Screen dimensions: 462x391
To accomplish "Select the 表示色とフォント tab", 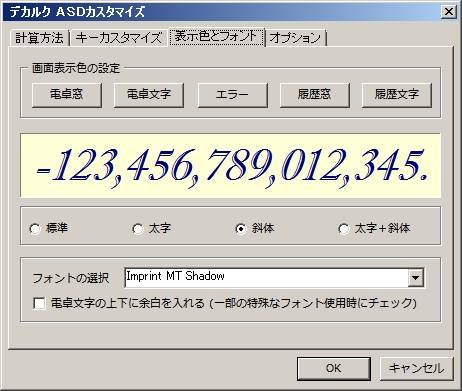I will 216,36.
